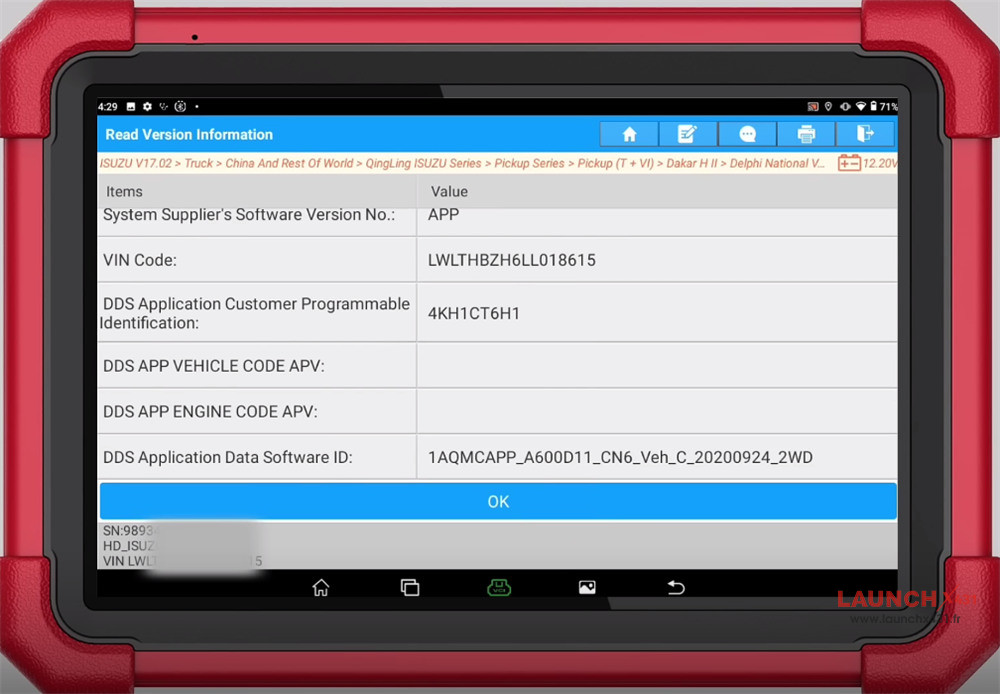The image size is (1000, 694).
Task: Tap the 4:29 clock in status bar
Action: (108, 107)
